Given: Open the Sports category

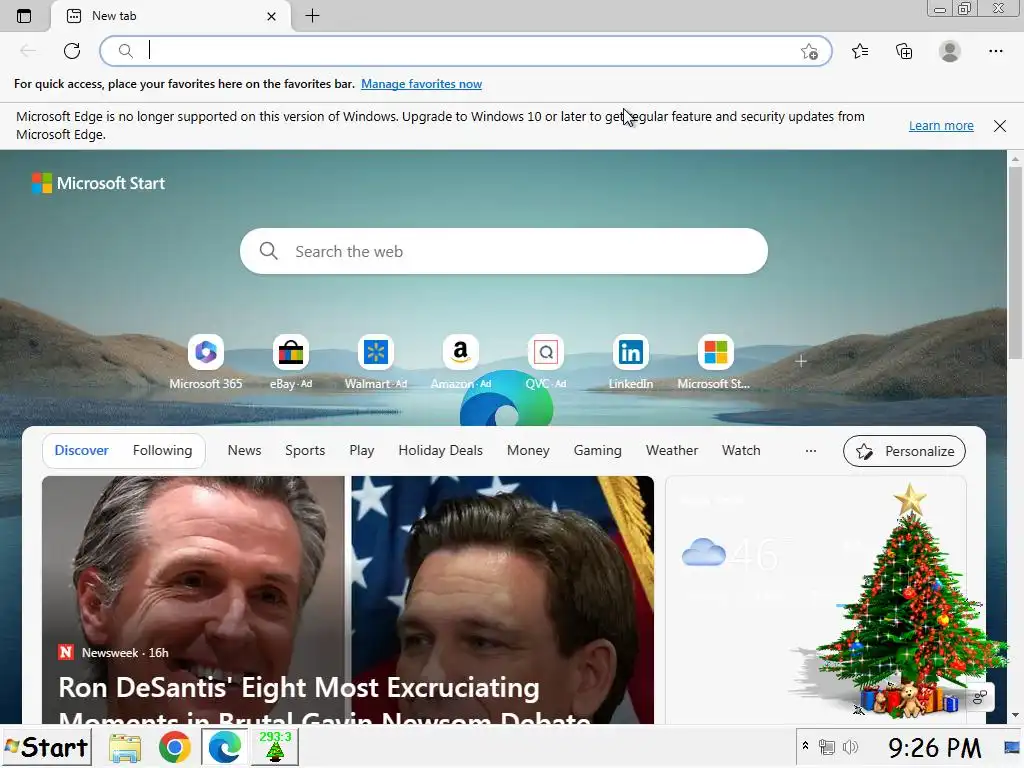Looking at the screenshot, I should (305, 451).
